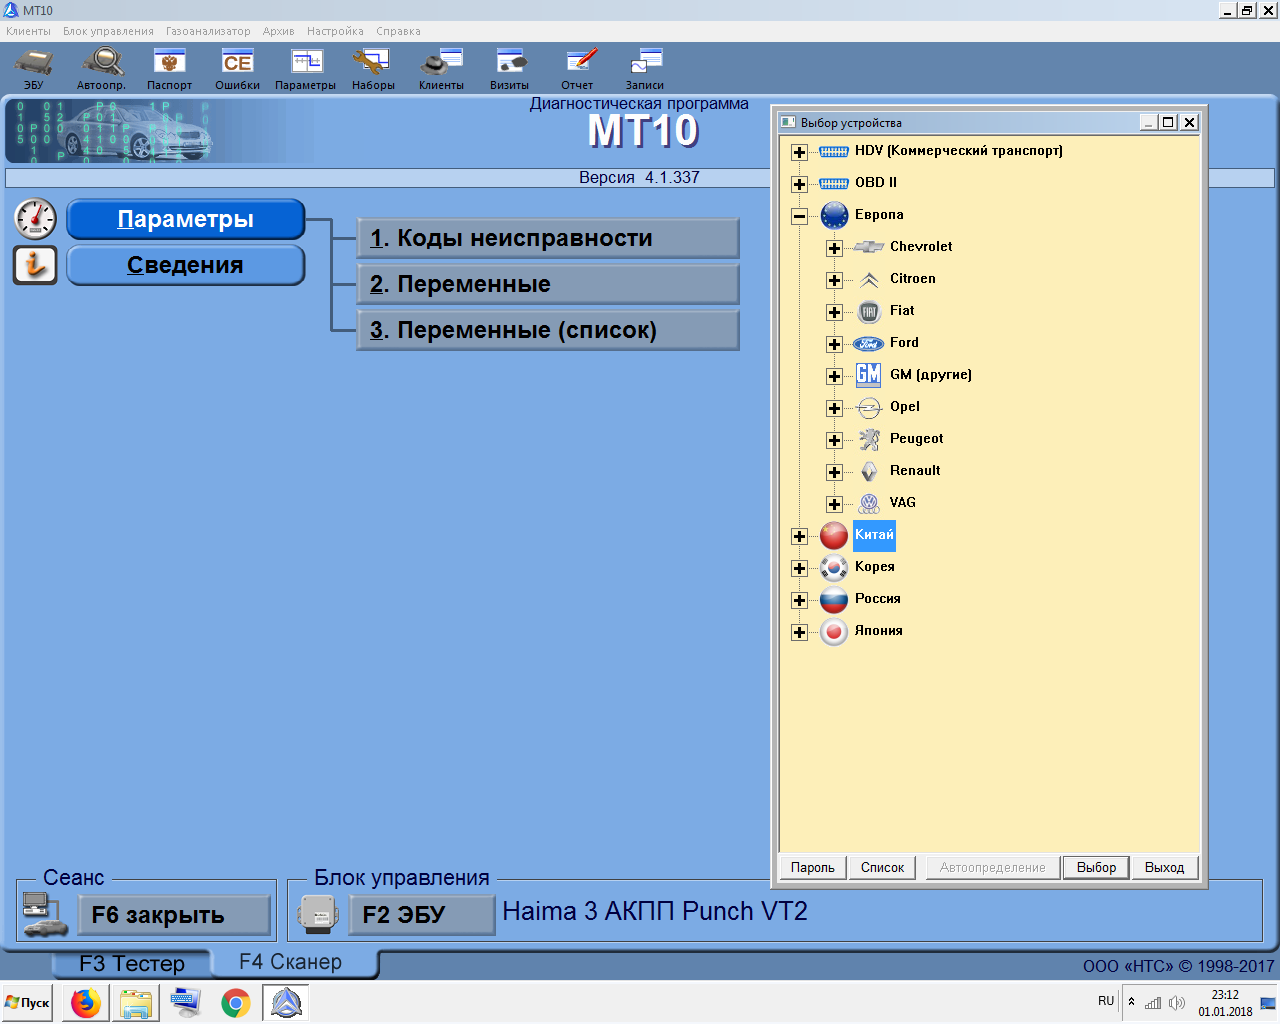
Task: Click the gauge icon beside Параметры
Action: tap(36, 219)
